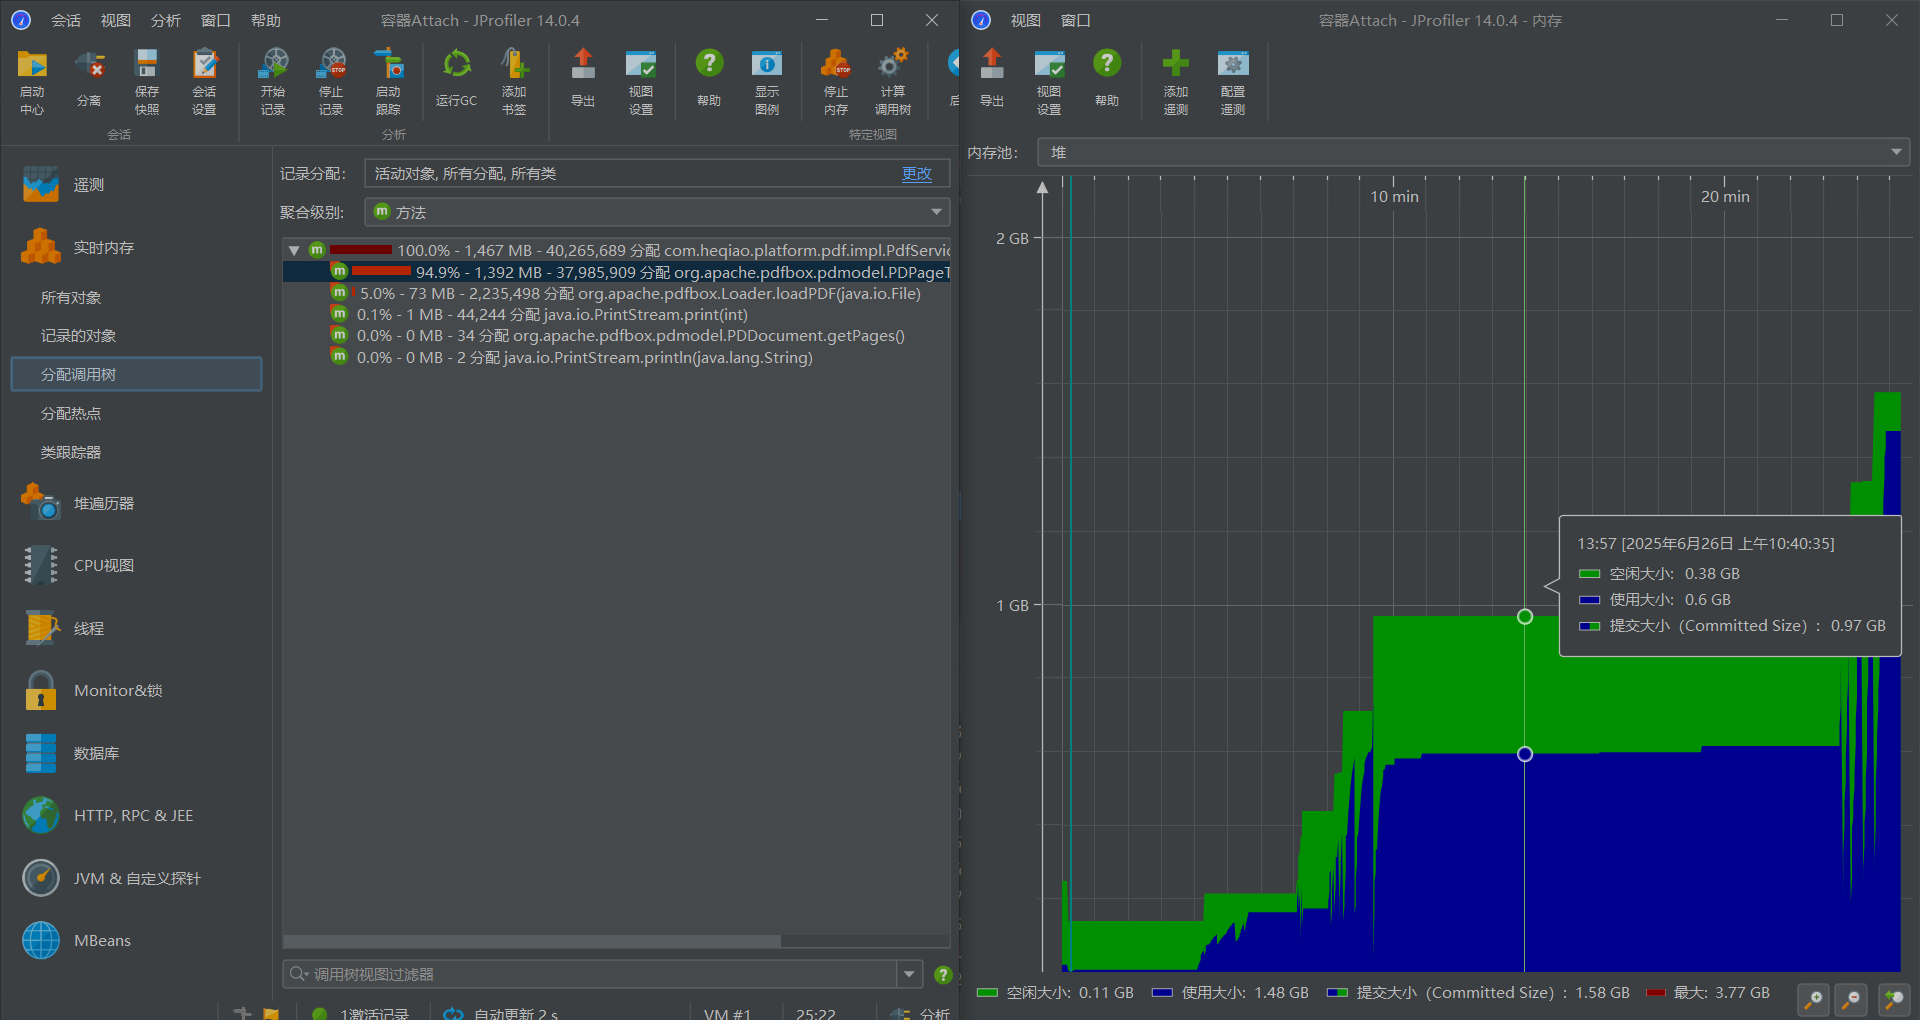Click the 20 min timeline marker
Image resolution: width=1920 pixels, height=1020 pixels.
coord(1725,196)
